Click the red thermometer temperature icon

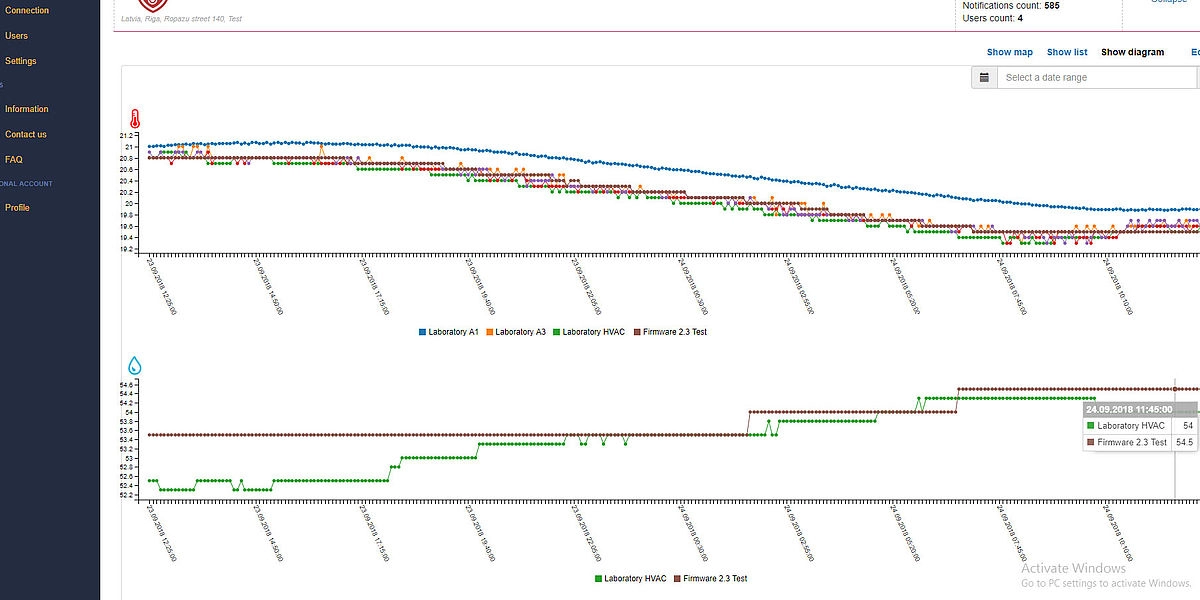[x=134, y=119]
